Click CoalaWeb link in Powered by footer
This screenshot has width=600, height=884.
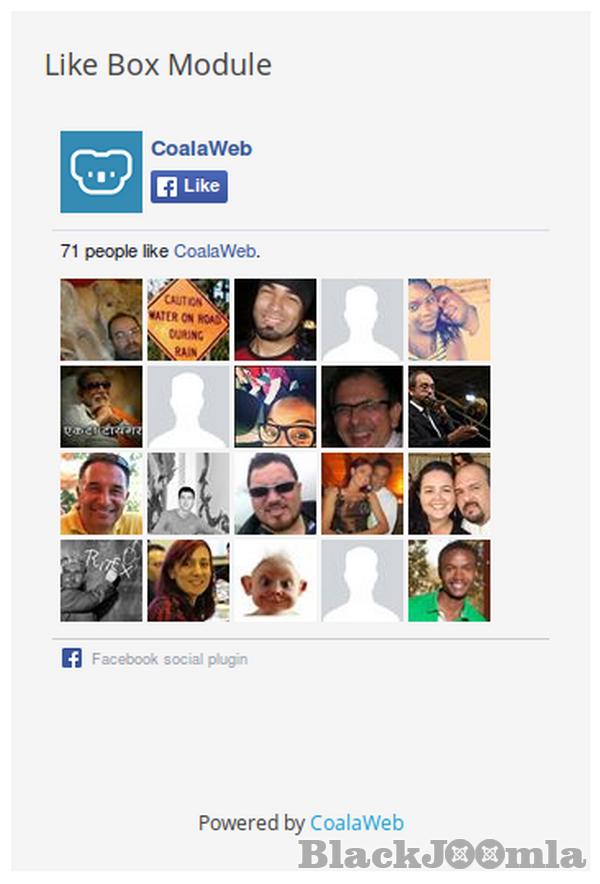click(357, 823)
